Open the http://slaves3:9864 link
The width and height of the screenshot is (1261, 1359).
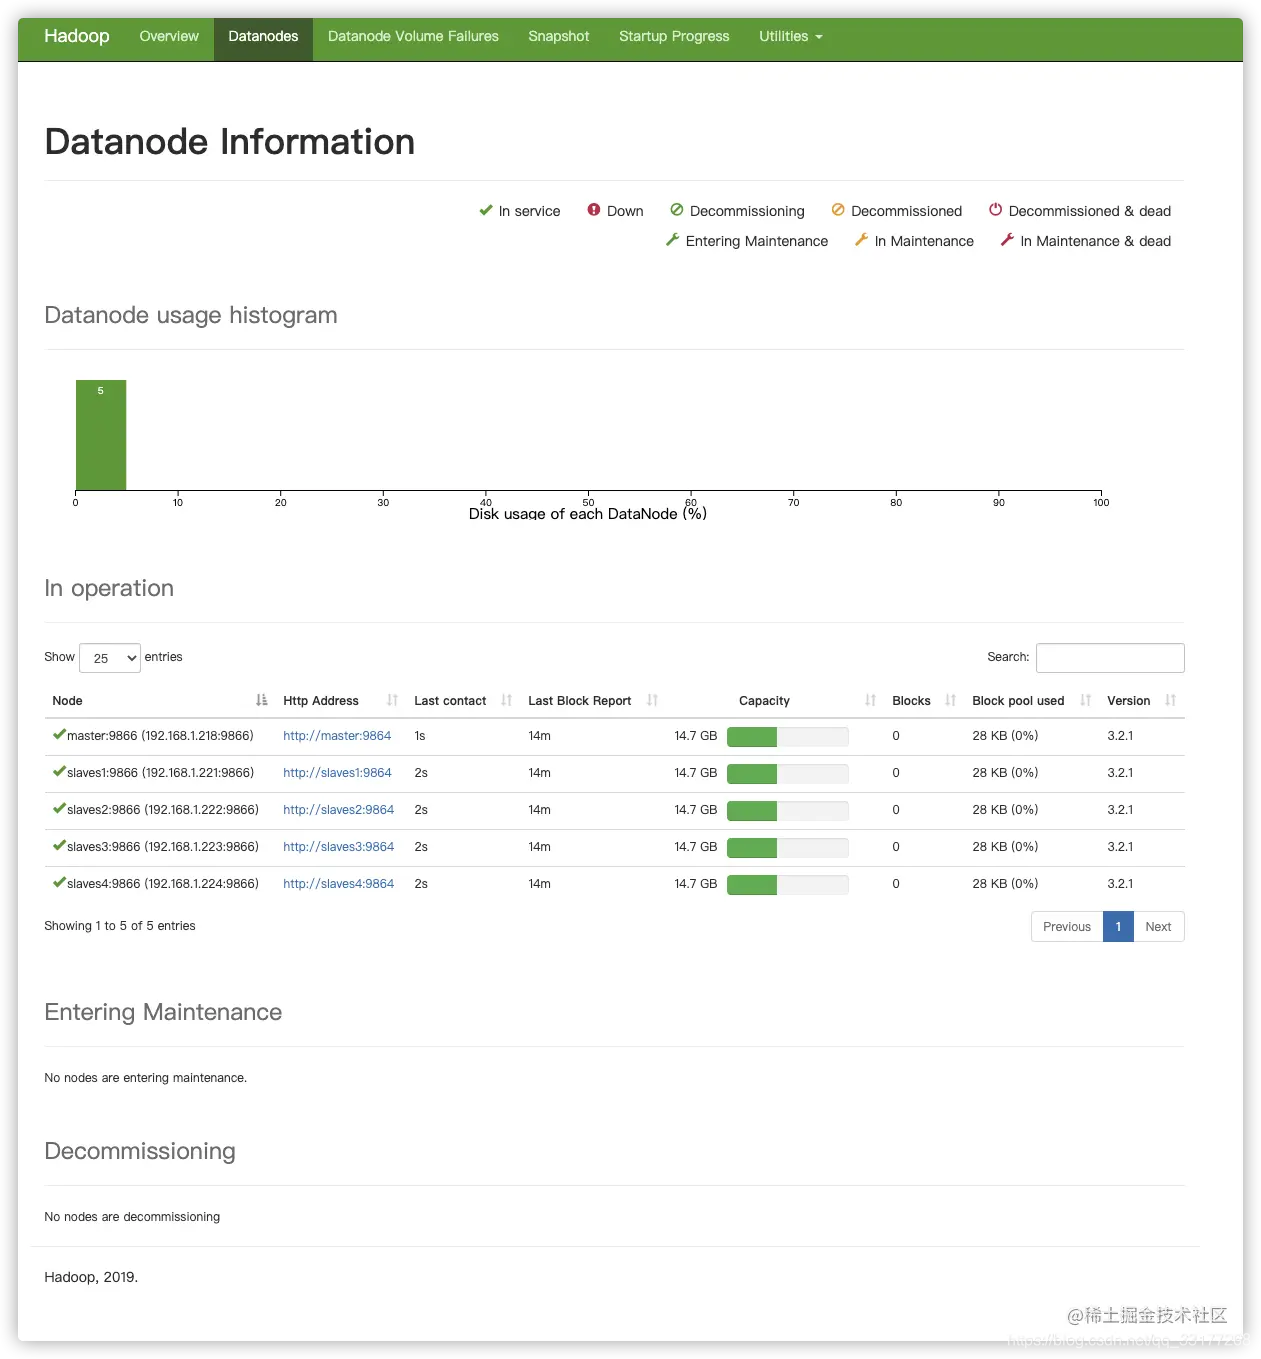pyautogui.click(x=338, y=847)
